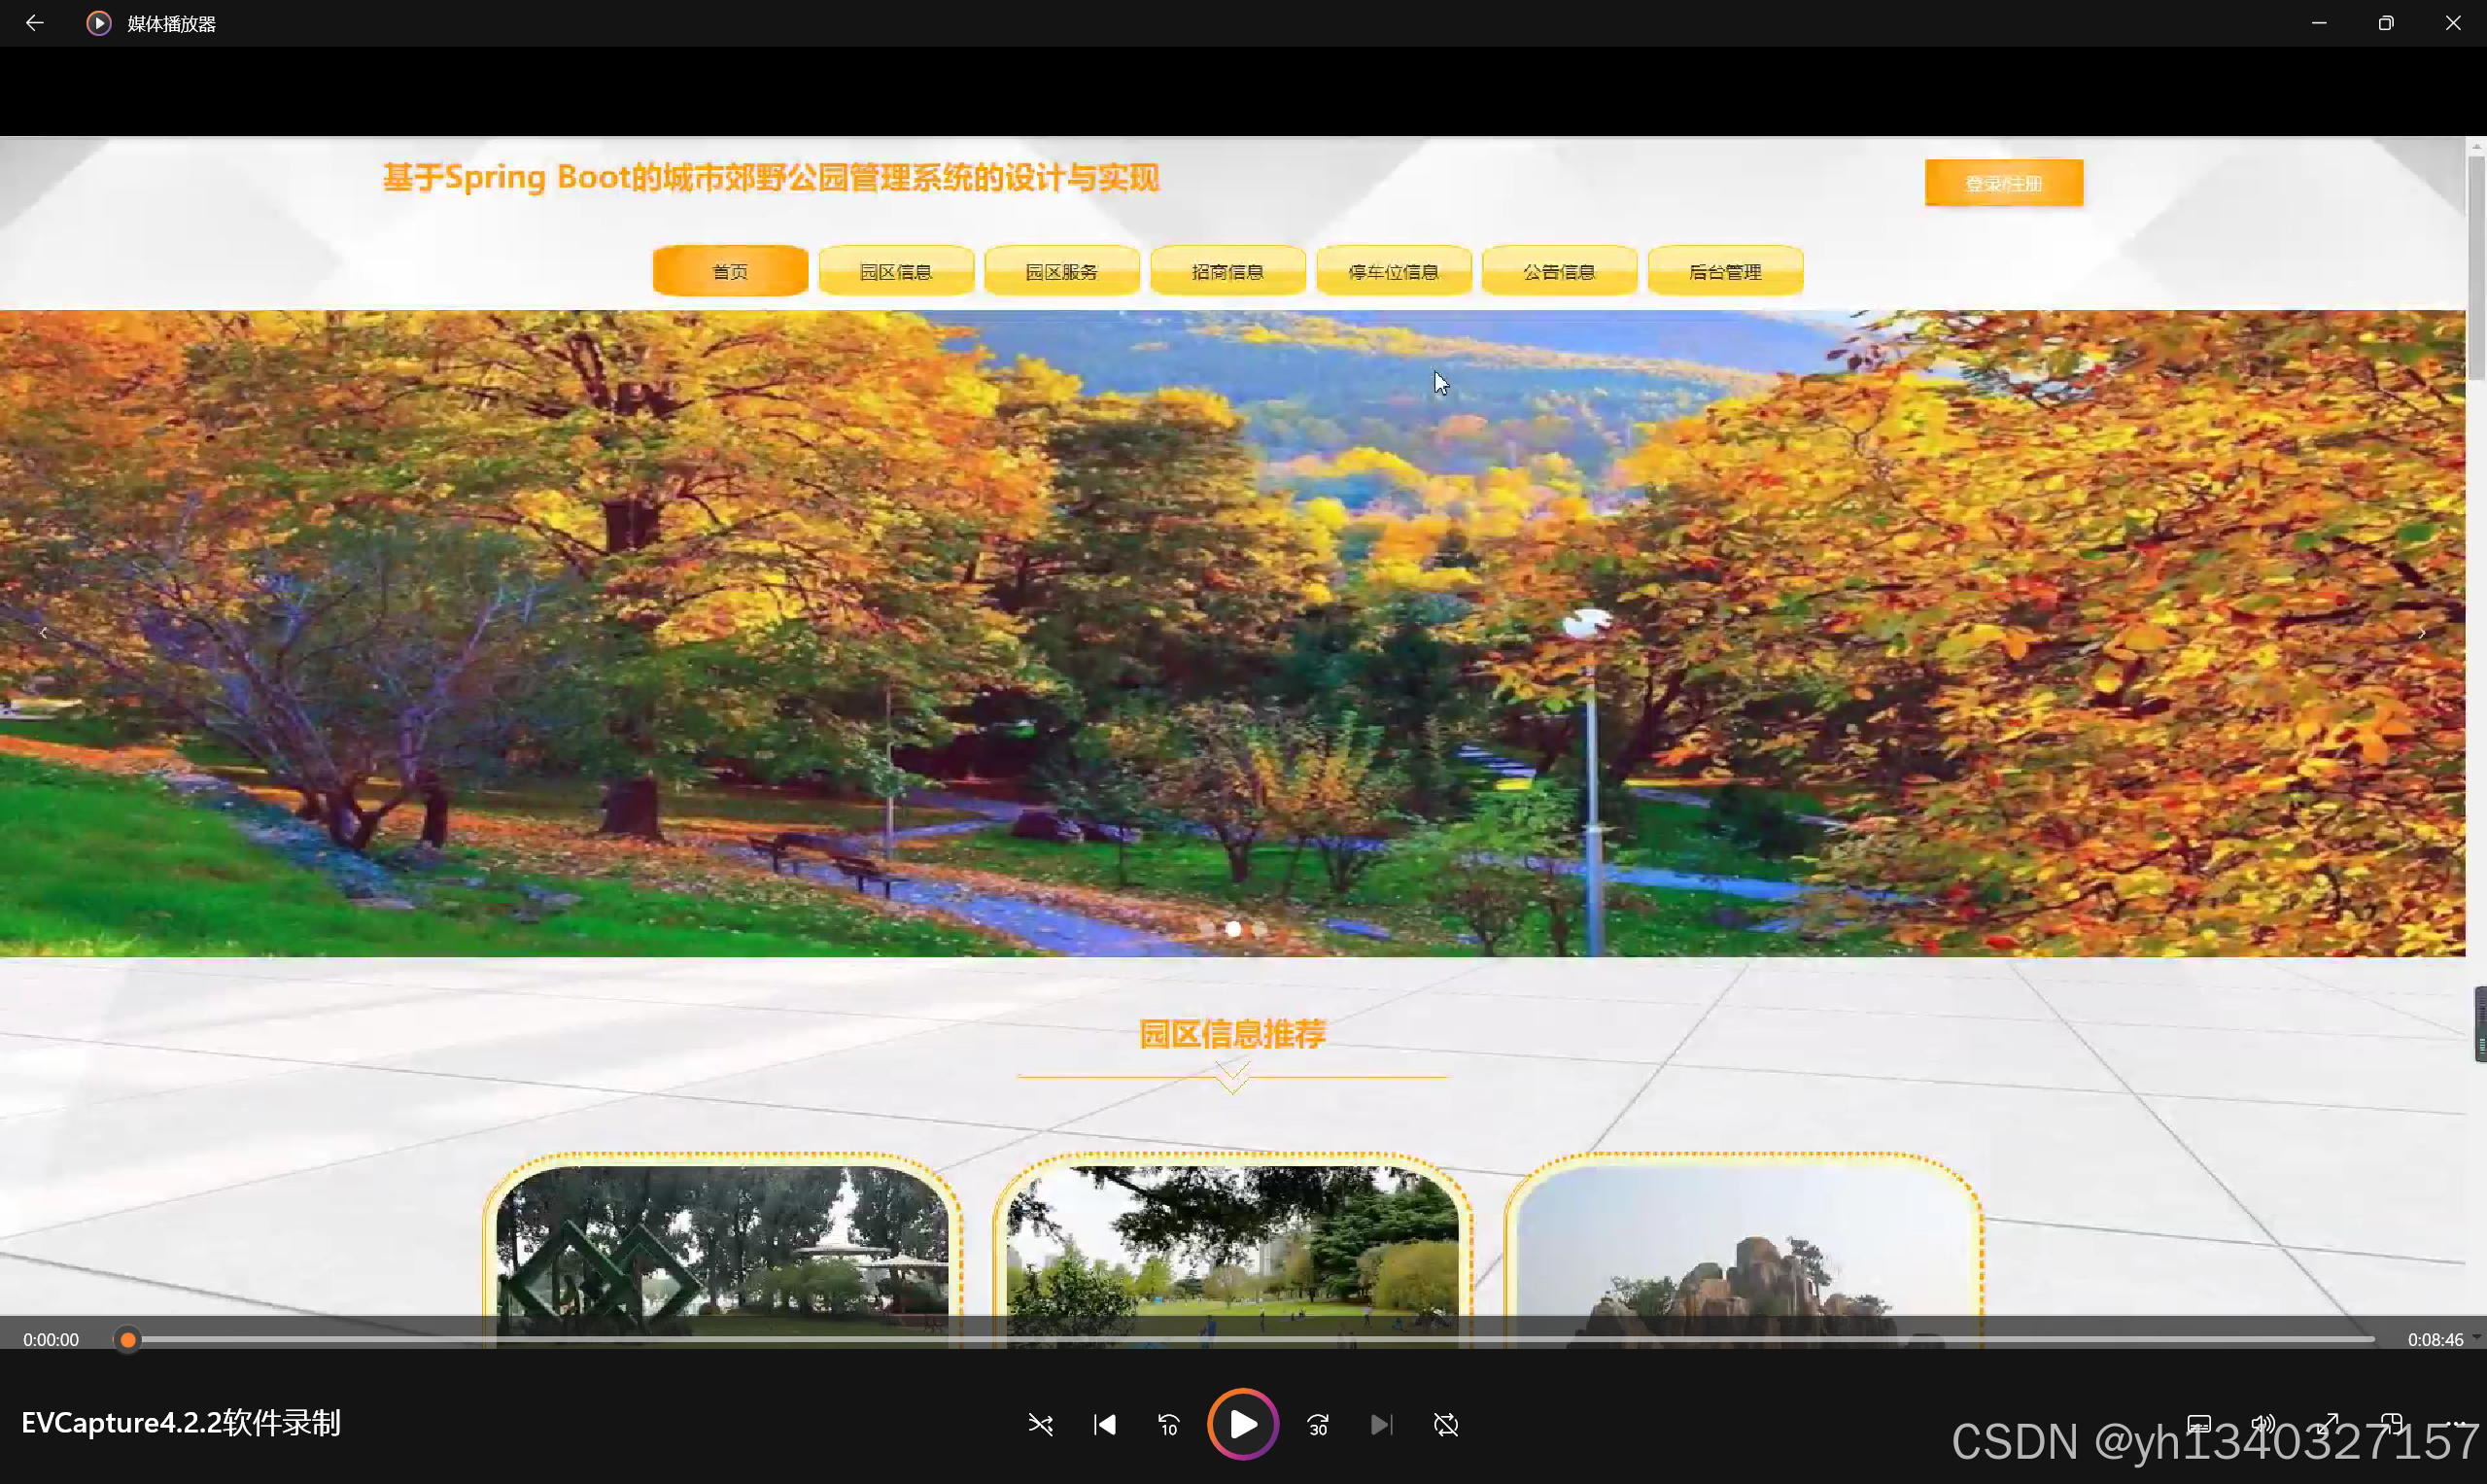Select the 首页 navigation tab
2487x1484 pixels.
pos(730,271)
